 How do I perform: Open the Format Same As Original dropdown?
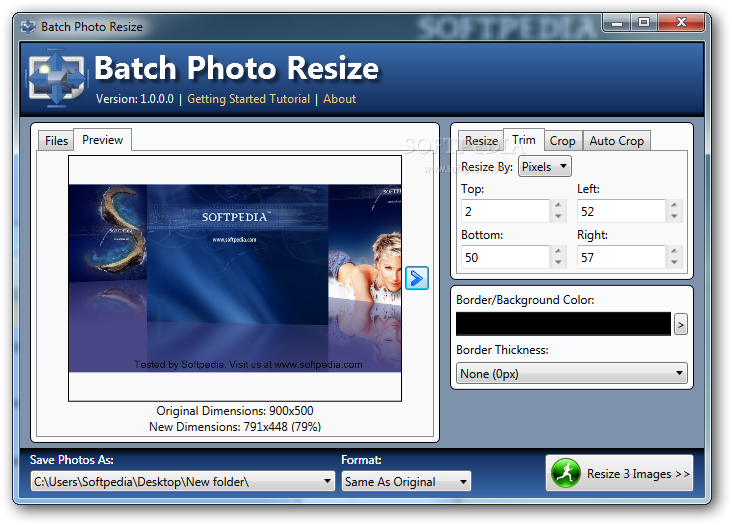click(x=406, y=481)
